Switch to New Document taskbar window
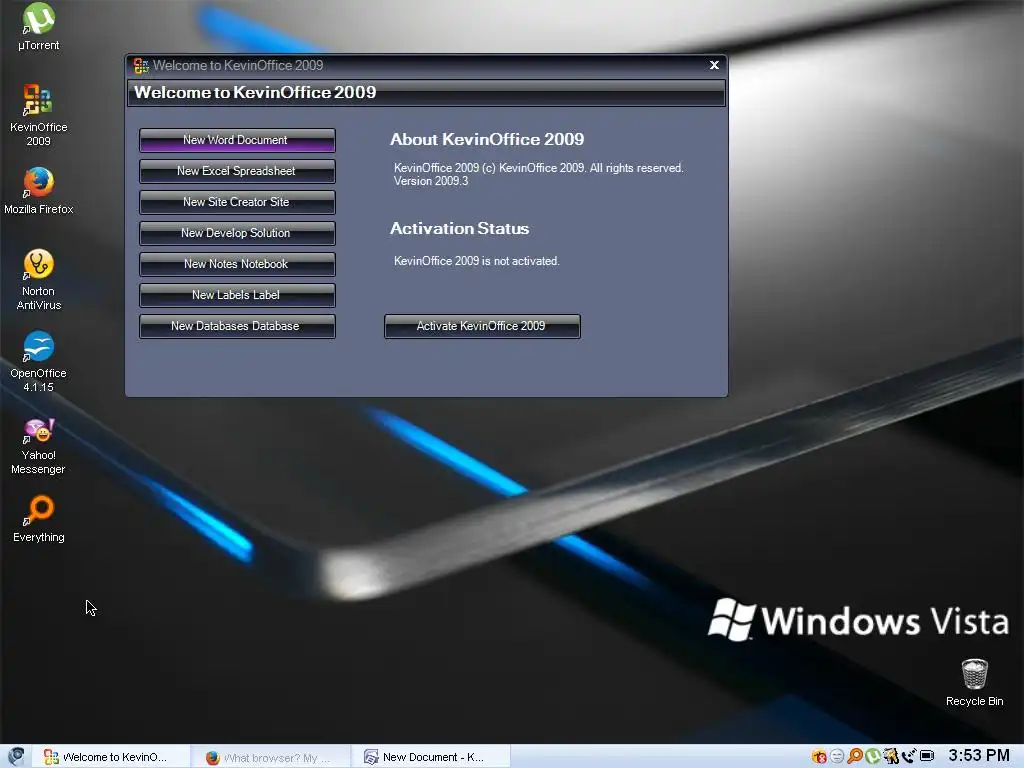Viewport: 1024px width, 768px height. pyautogui.click(x=431, y=757)
